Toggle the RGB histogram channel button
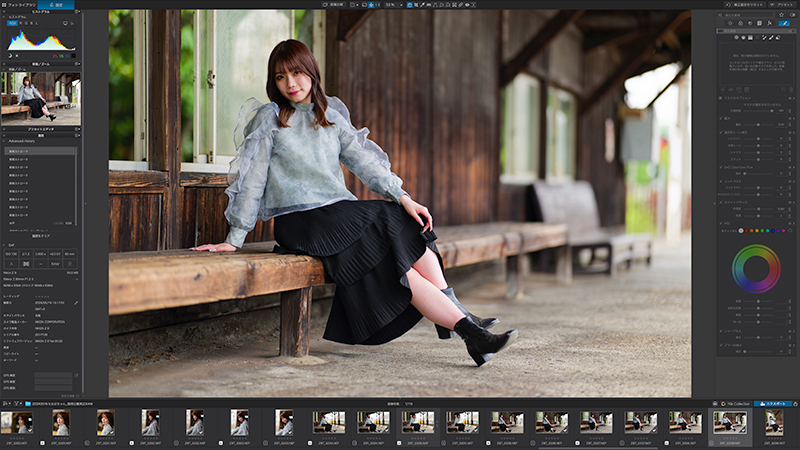This screenshot has width=800, height=450. [x=12, y=23]
